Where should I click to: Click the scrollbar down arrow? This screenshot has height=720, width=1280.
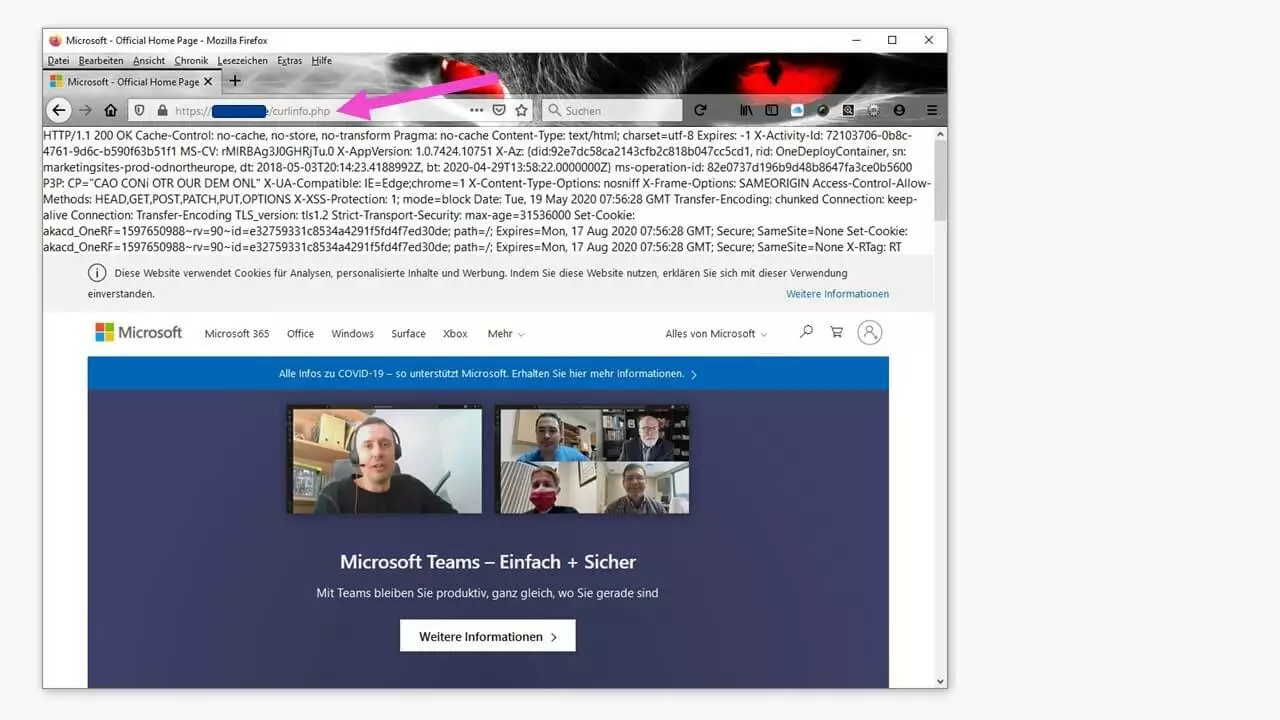[940, 681]
